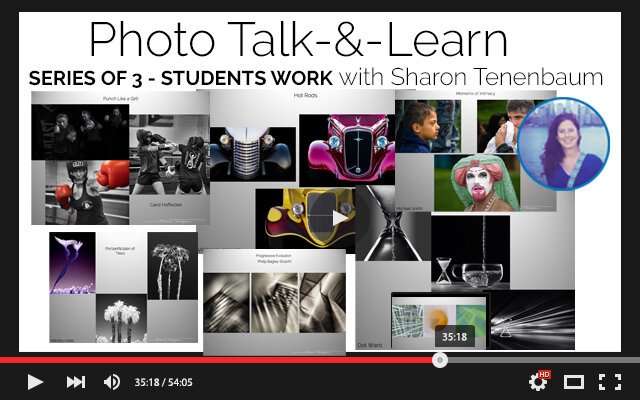Click the 'Sharon Tenenbaum' name text
This screenshot has width=640, height=400.
click(496, 77)
